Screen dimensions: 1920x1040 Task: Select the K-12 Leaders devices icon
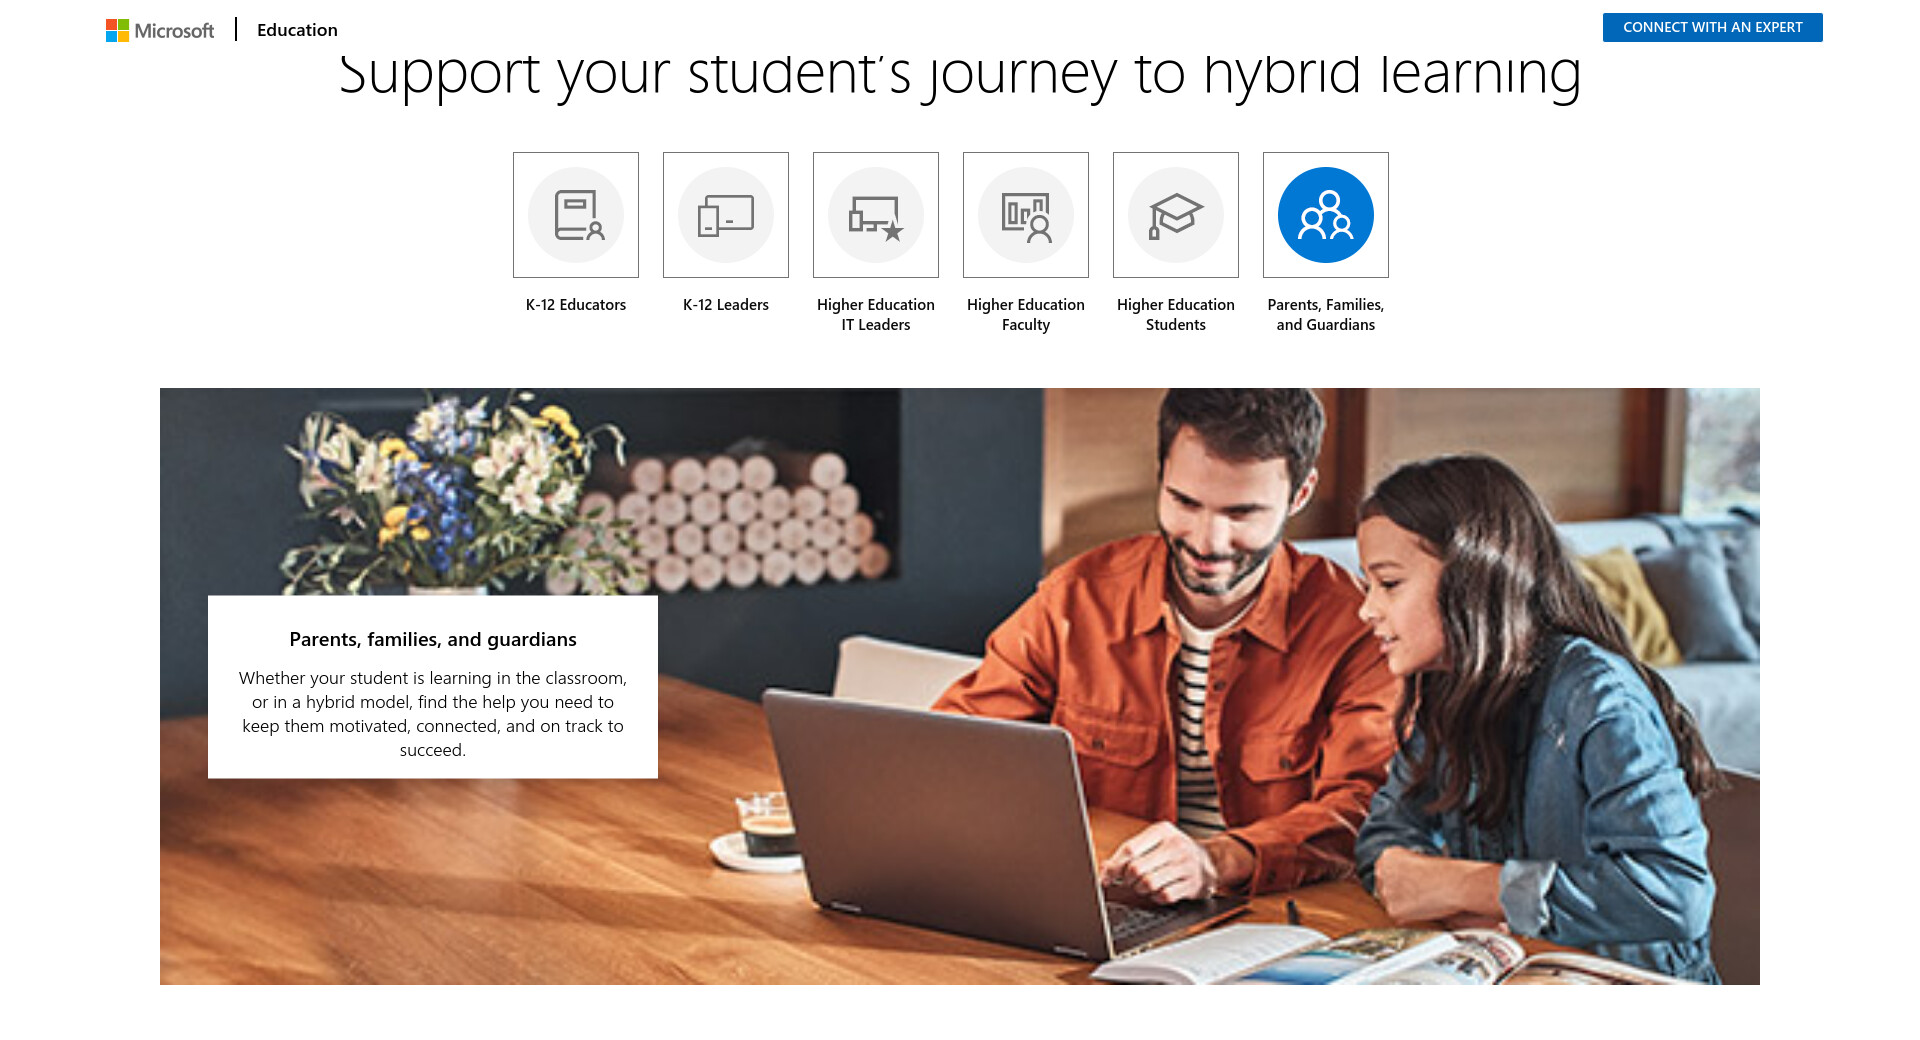[x=726, y=215]
